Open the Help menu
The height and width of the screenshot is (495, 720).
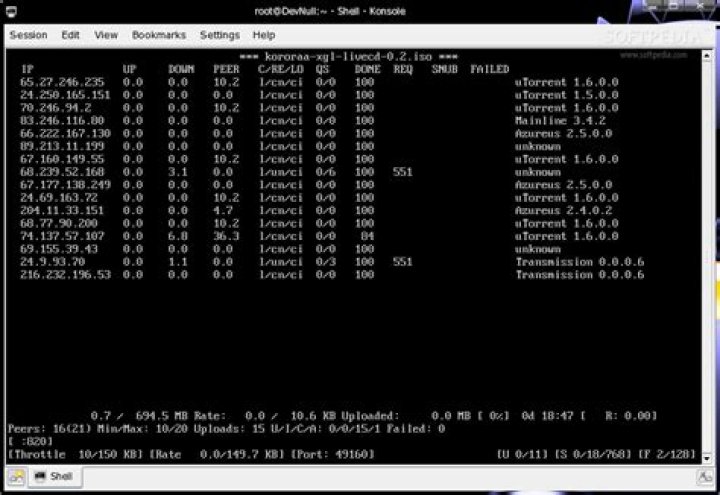tap(264, 35)
